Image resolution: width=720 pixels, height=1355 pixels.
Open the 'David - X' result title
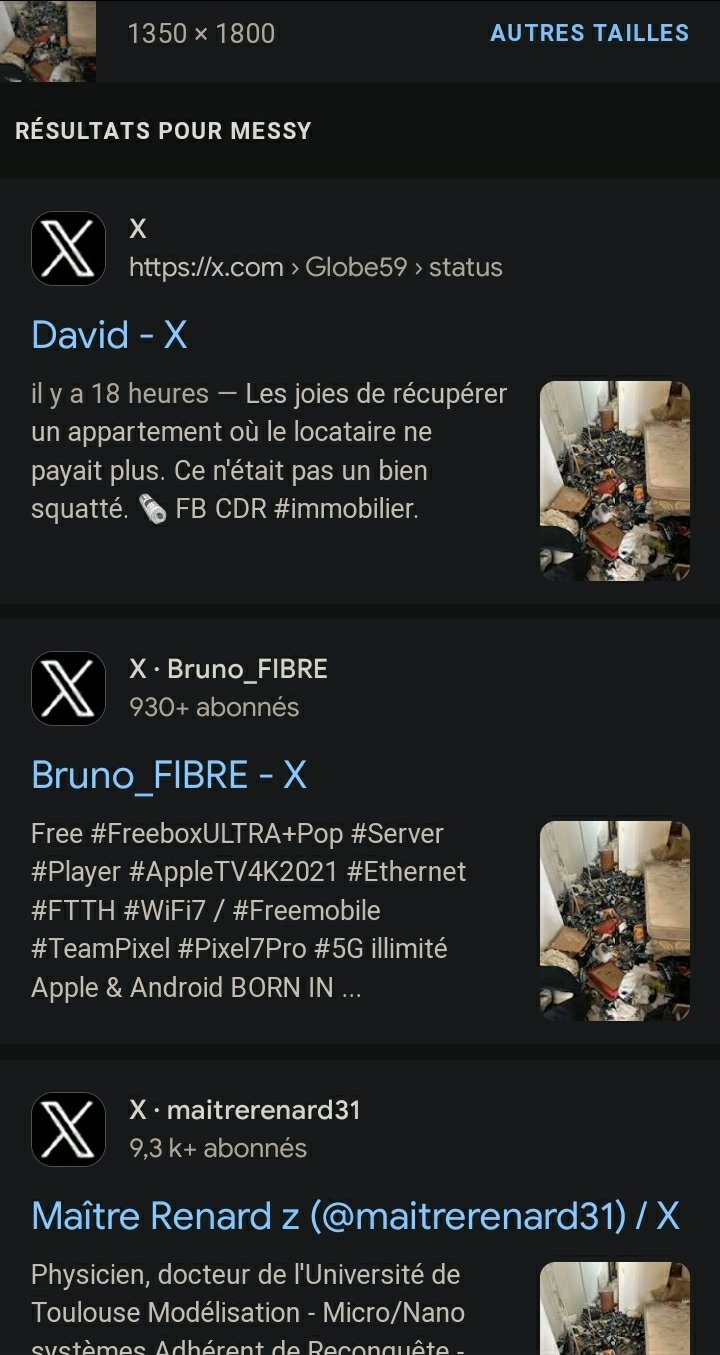point(109,334)
